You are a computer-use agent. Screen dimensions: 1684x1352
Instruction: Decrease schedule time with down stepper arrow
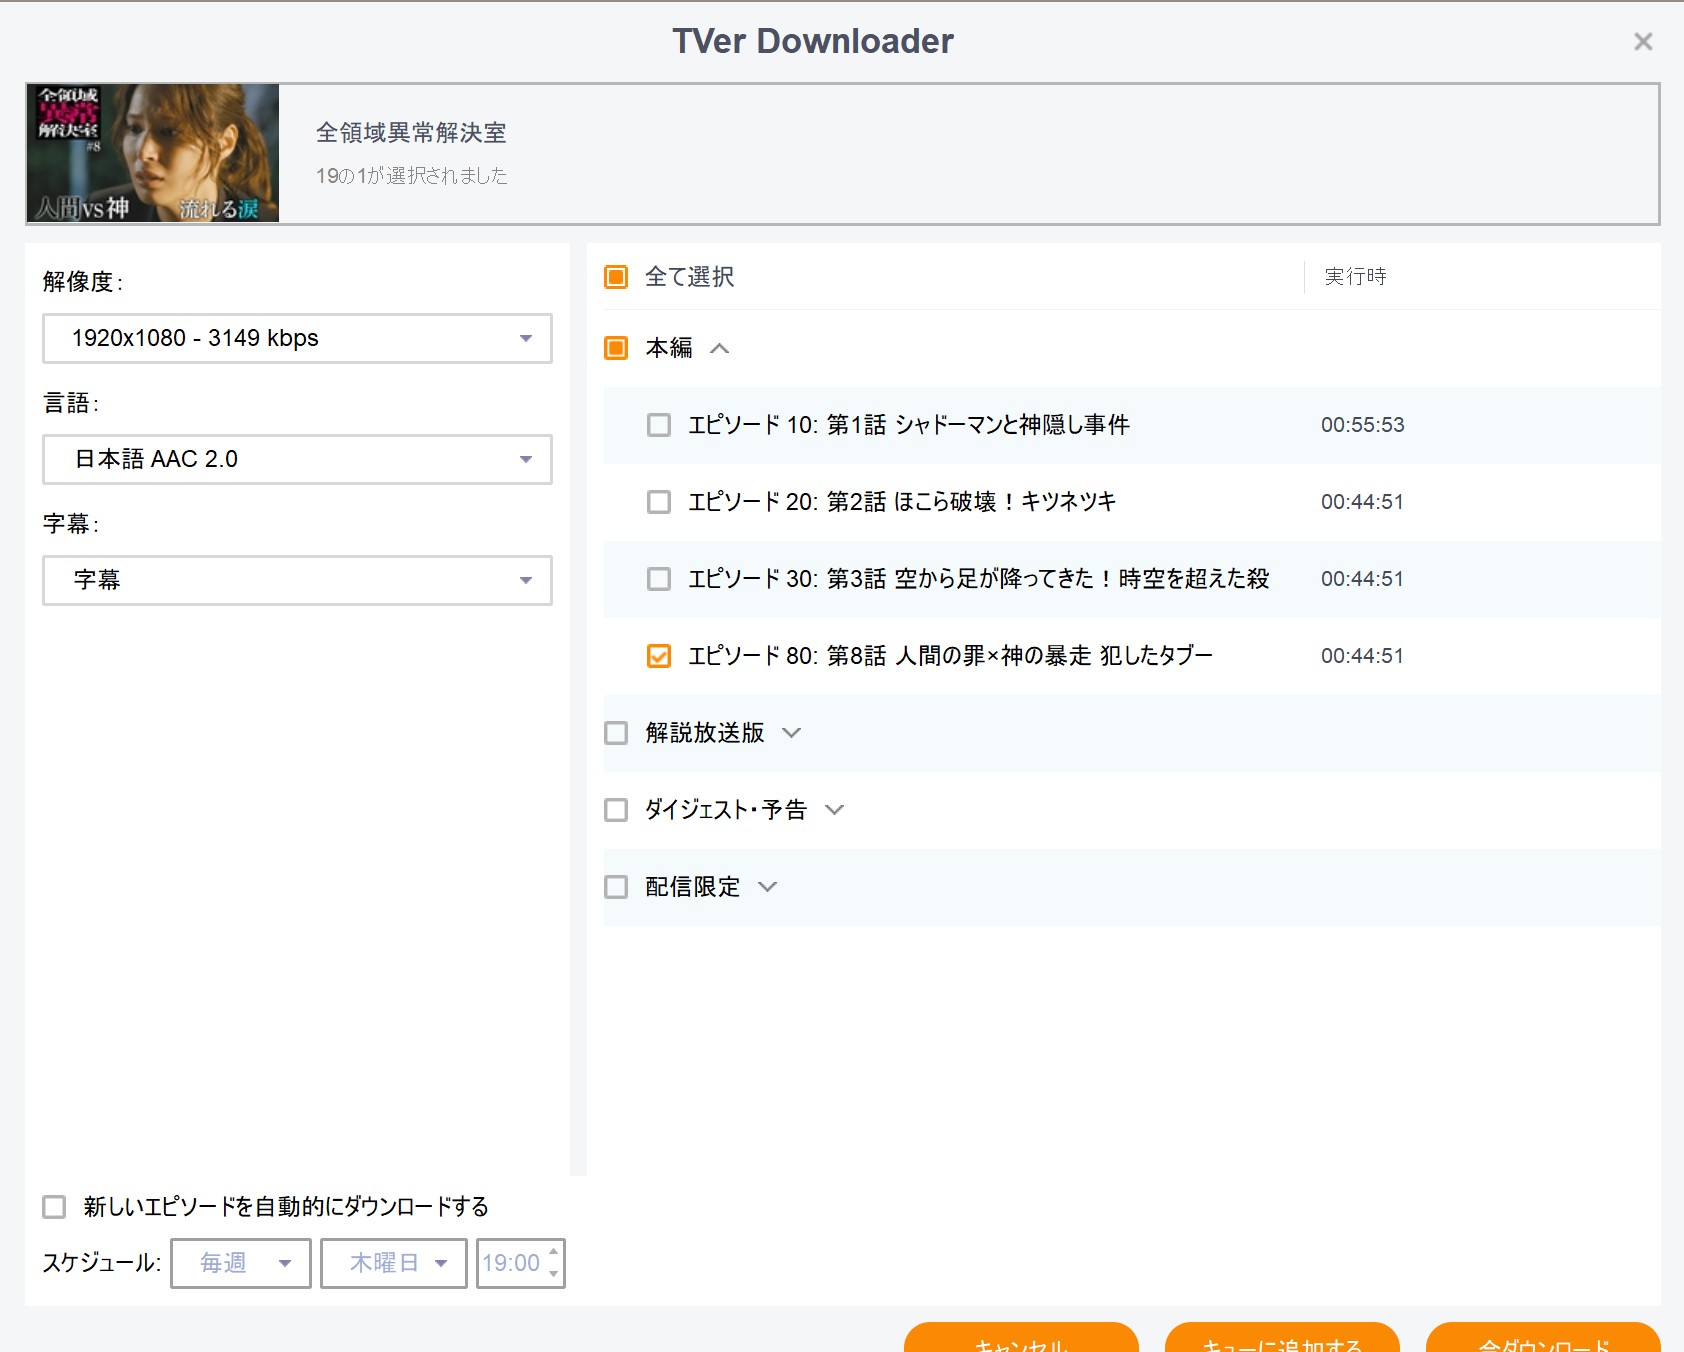[554, 1274]
